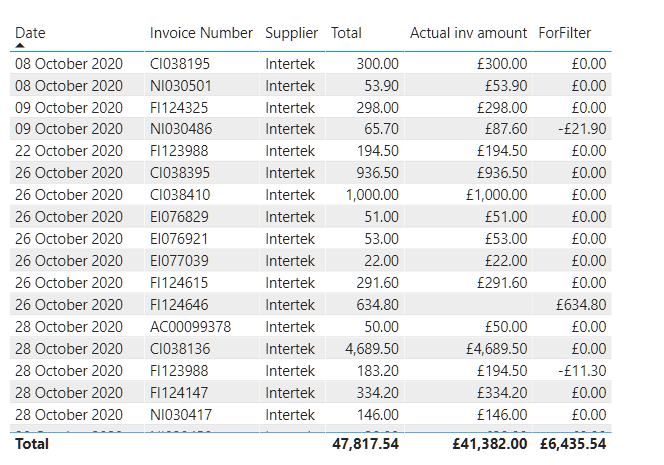
Task: Click the Total cell 65.70
Action: (x=381, y=129)
